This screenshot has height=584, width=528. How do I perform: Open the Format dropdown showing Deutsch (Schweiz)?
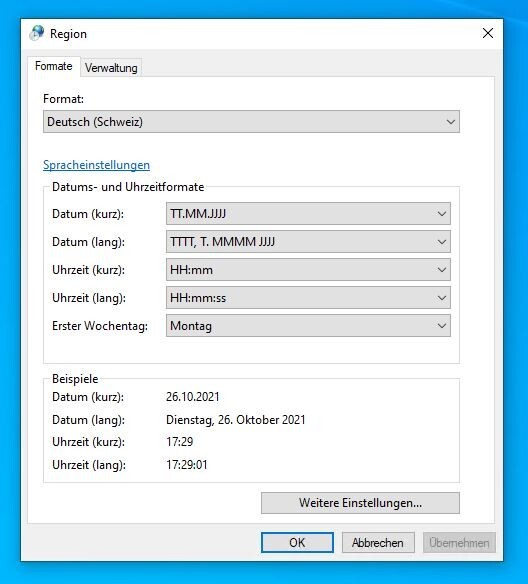pos(251,121)
